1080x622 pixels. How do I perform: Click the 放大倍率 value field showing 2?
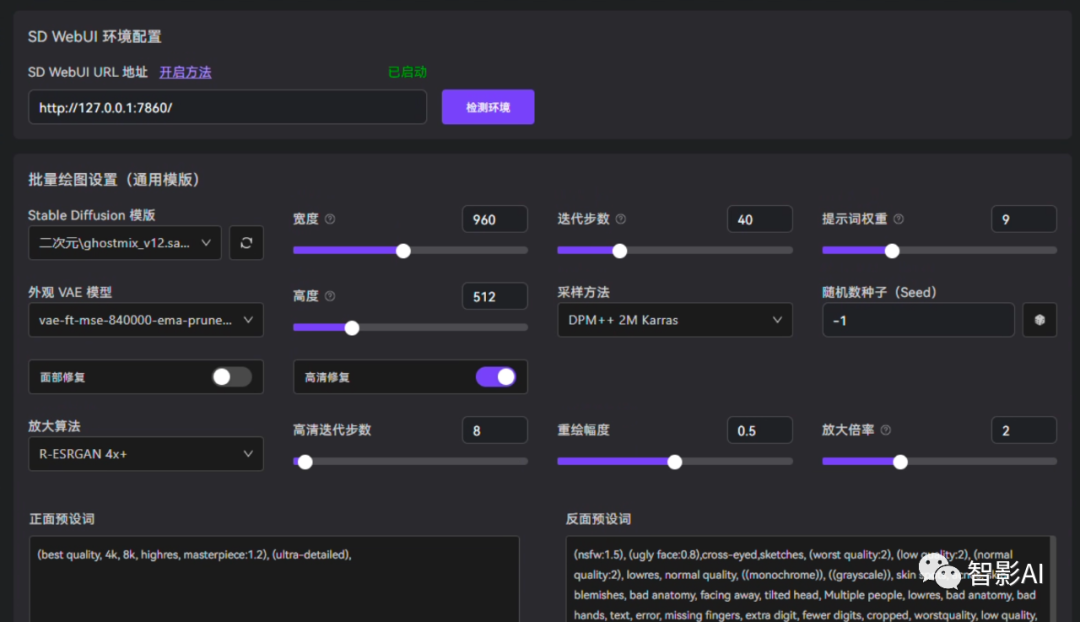(x=1024, y=430)
